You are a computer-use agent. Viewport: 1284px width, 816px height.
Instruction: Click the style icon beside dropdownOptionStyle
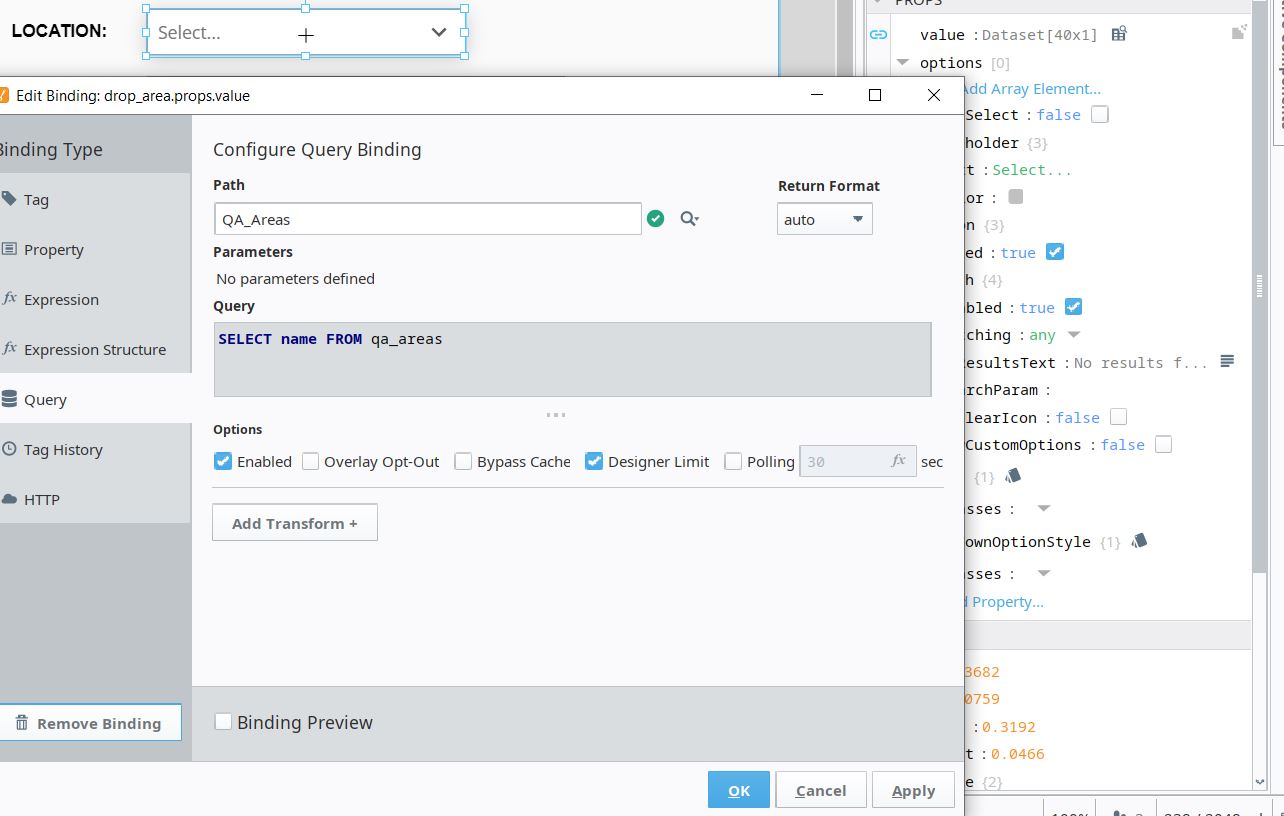point(1138,541)
